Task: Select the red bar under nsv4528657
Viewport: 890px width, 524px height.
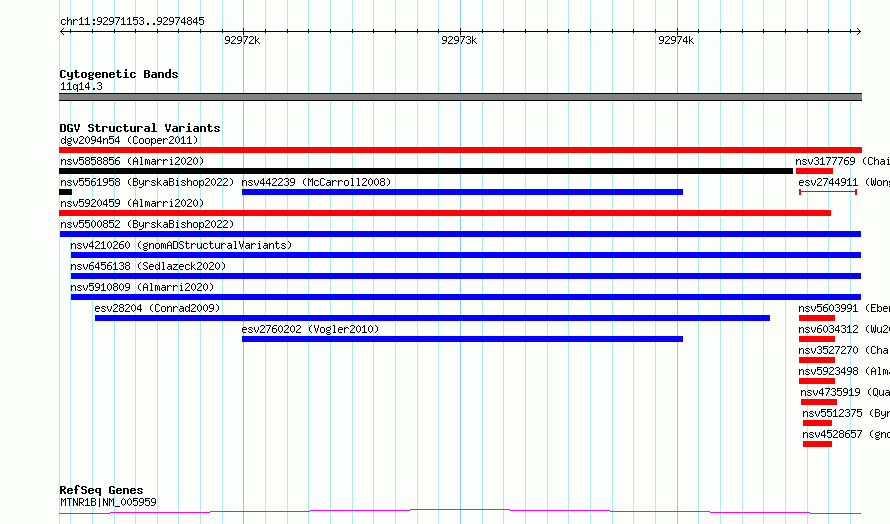Action: click(817, 444)
